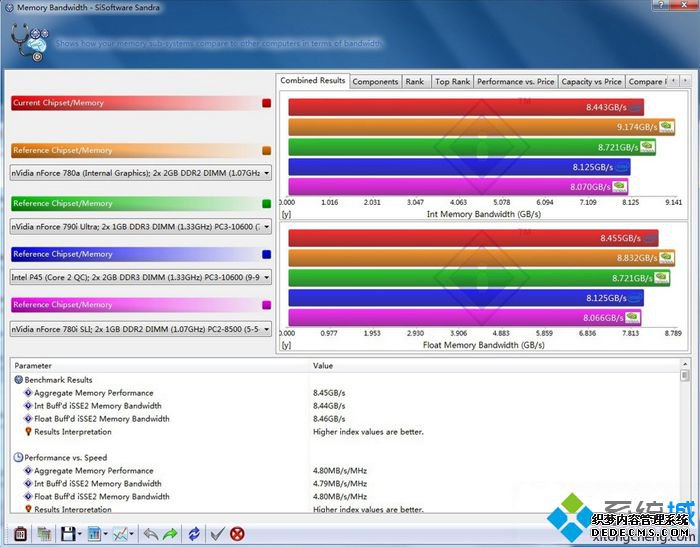
Task: Click the blue Reference Chipset/Memory header bar
Action: [x=135, y=254]
